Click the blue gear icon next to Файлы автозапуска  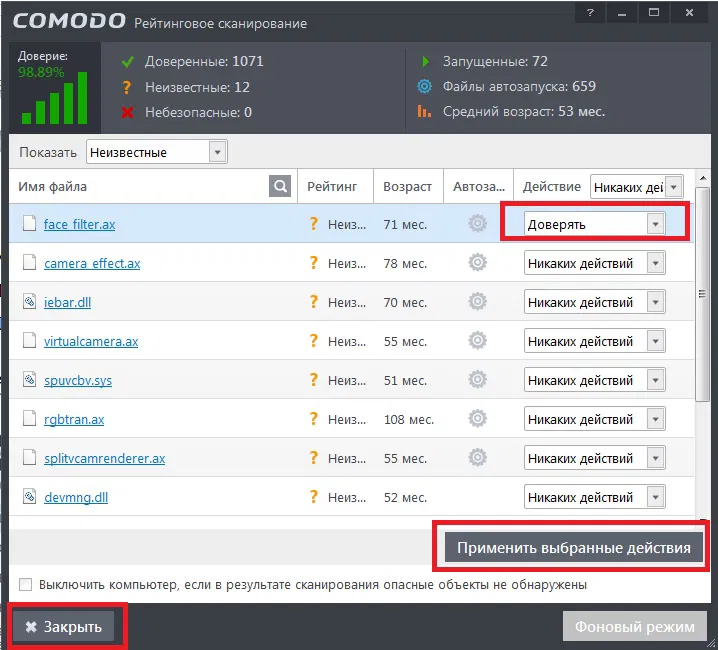[424, 86]
